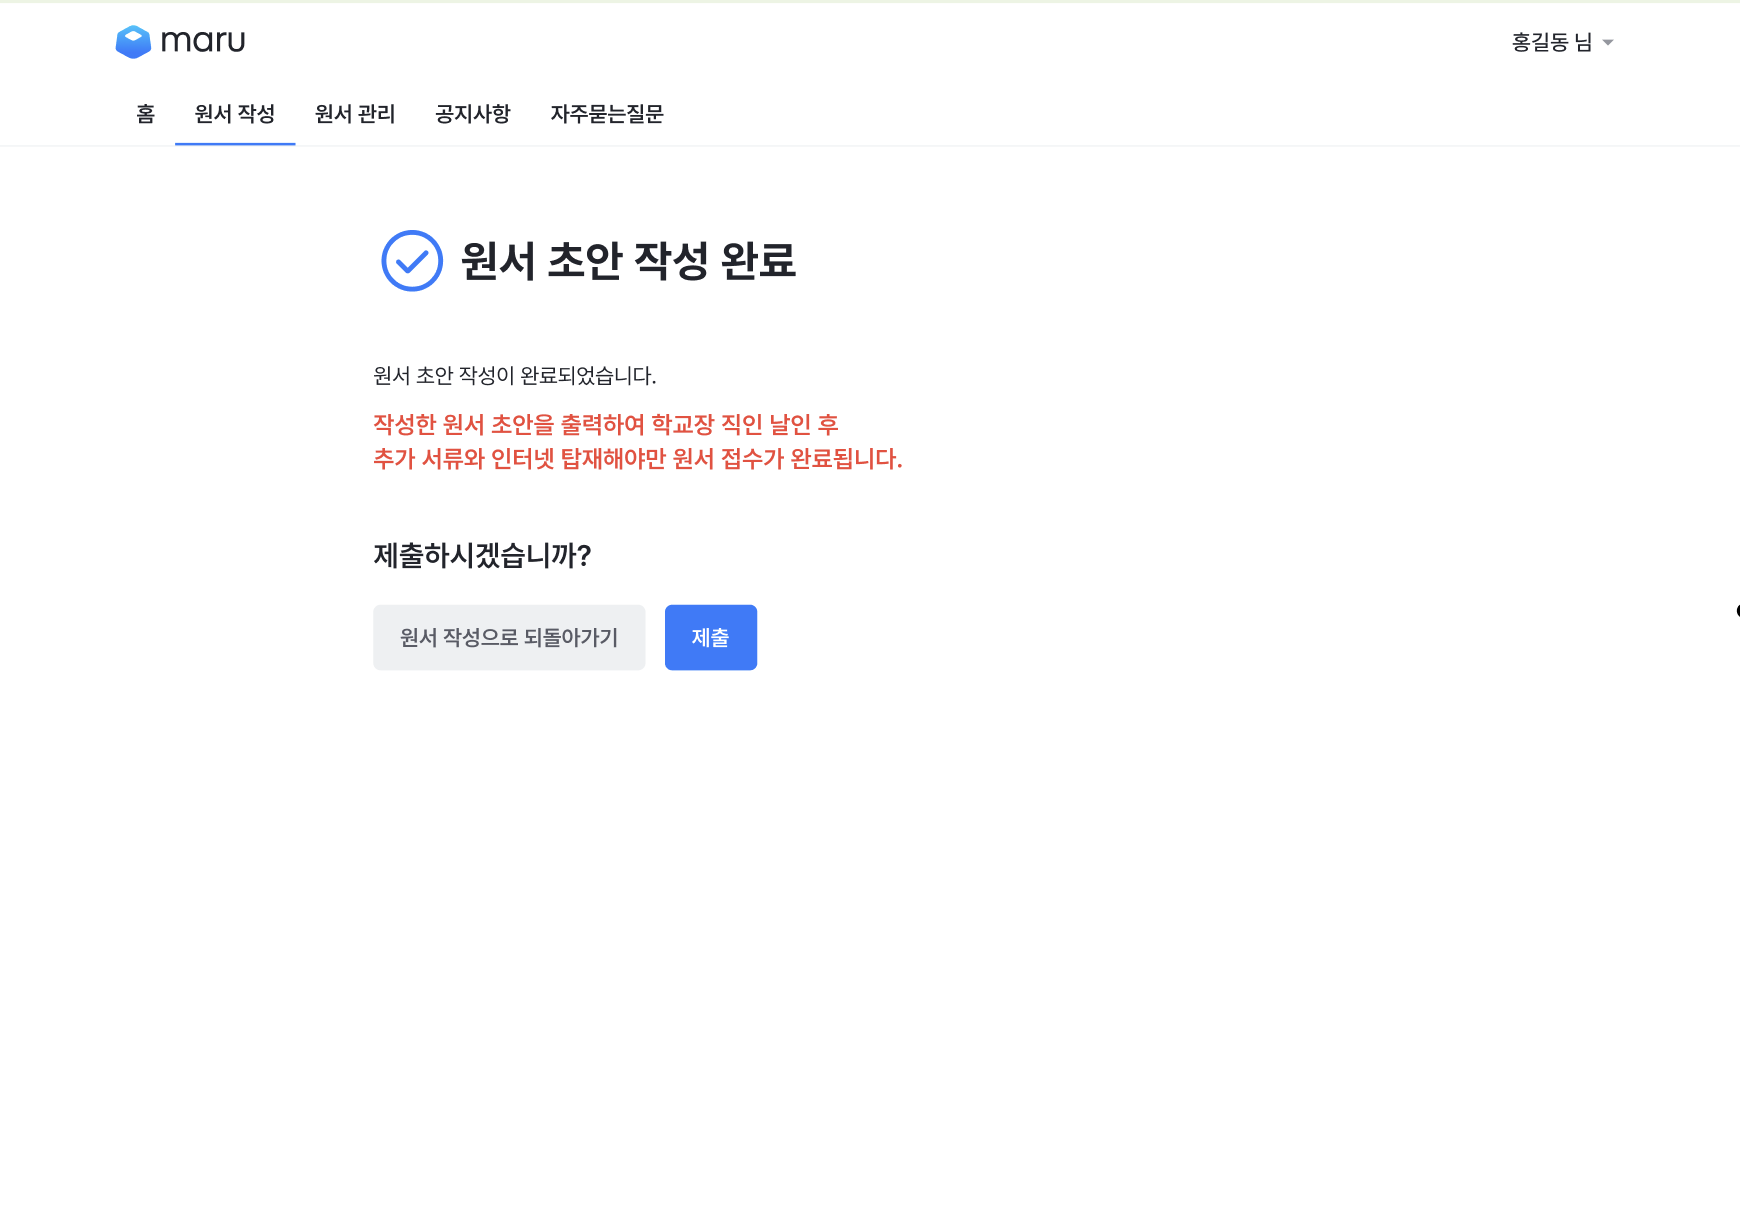Screen dimensions: 1740x1206
Task: Click the maru logo icon
Action: [x=133, y=42]
